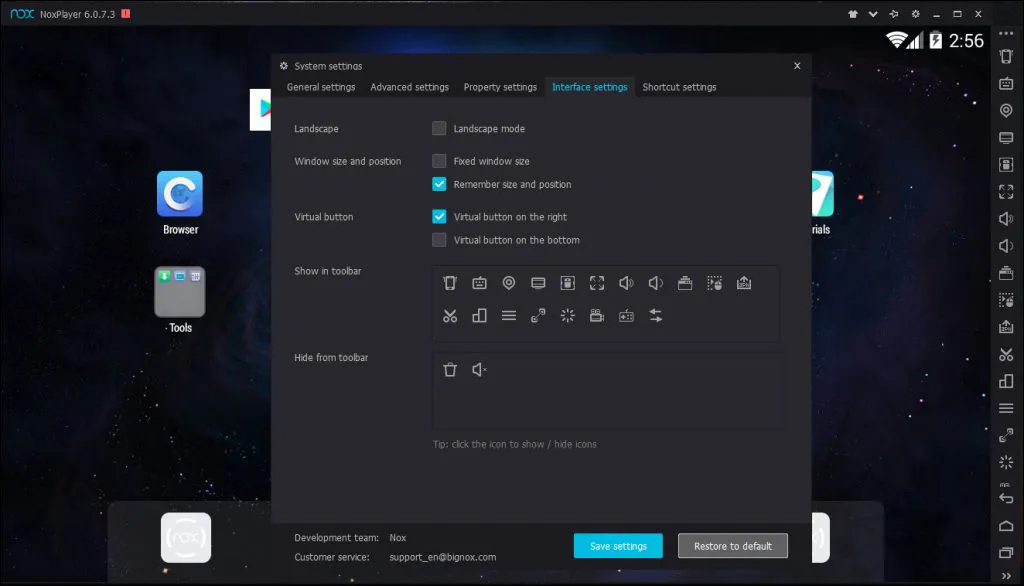Viewport: 1024px width, 586px height.
Task: Click the Video recorder icon under Show in toolbar
Action: point(597,315)
